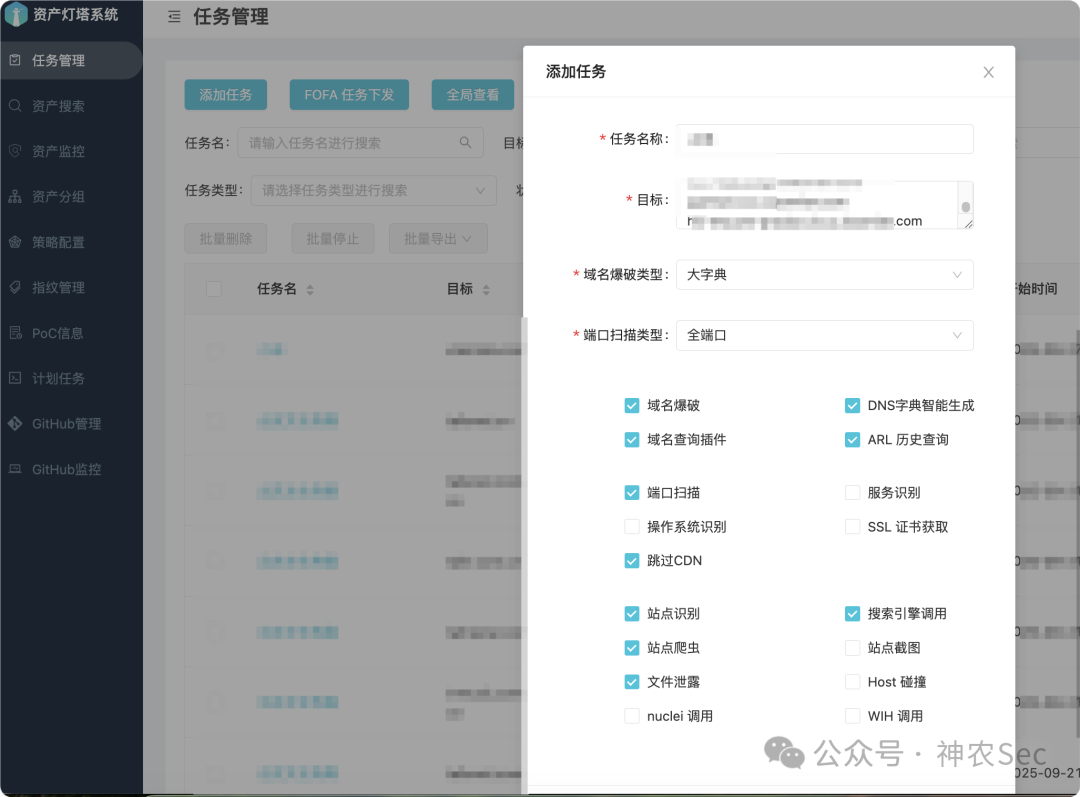This screenshot has height=797, width=1080.
Task: Click inside the 任务名称 input field
Action: 824,138
